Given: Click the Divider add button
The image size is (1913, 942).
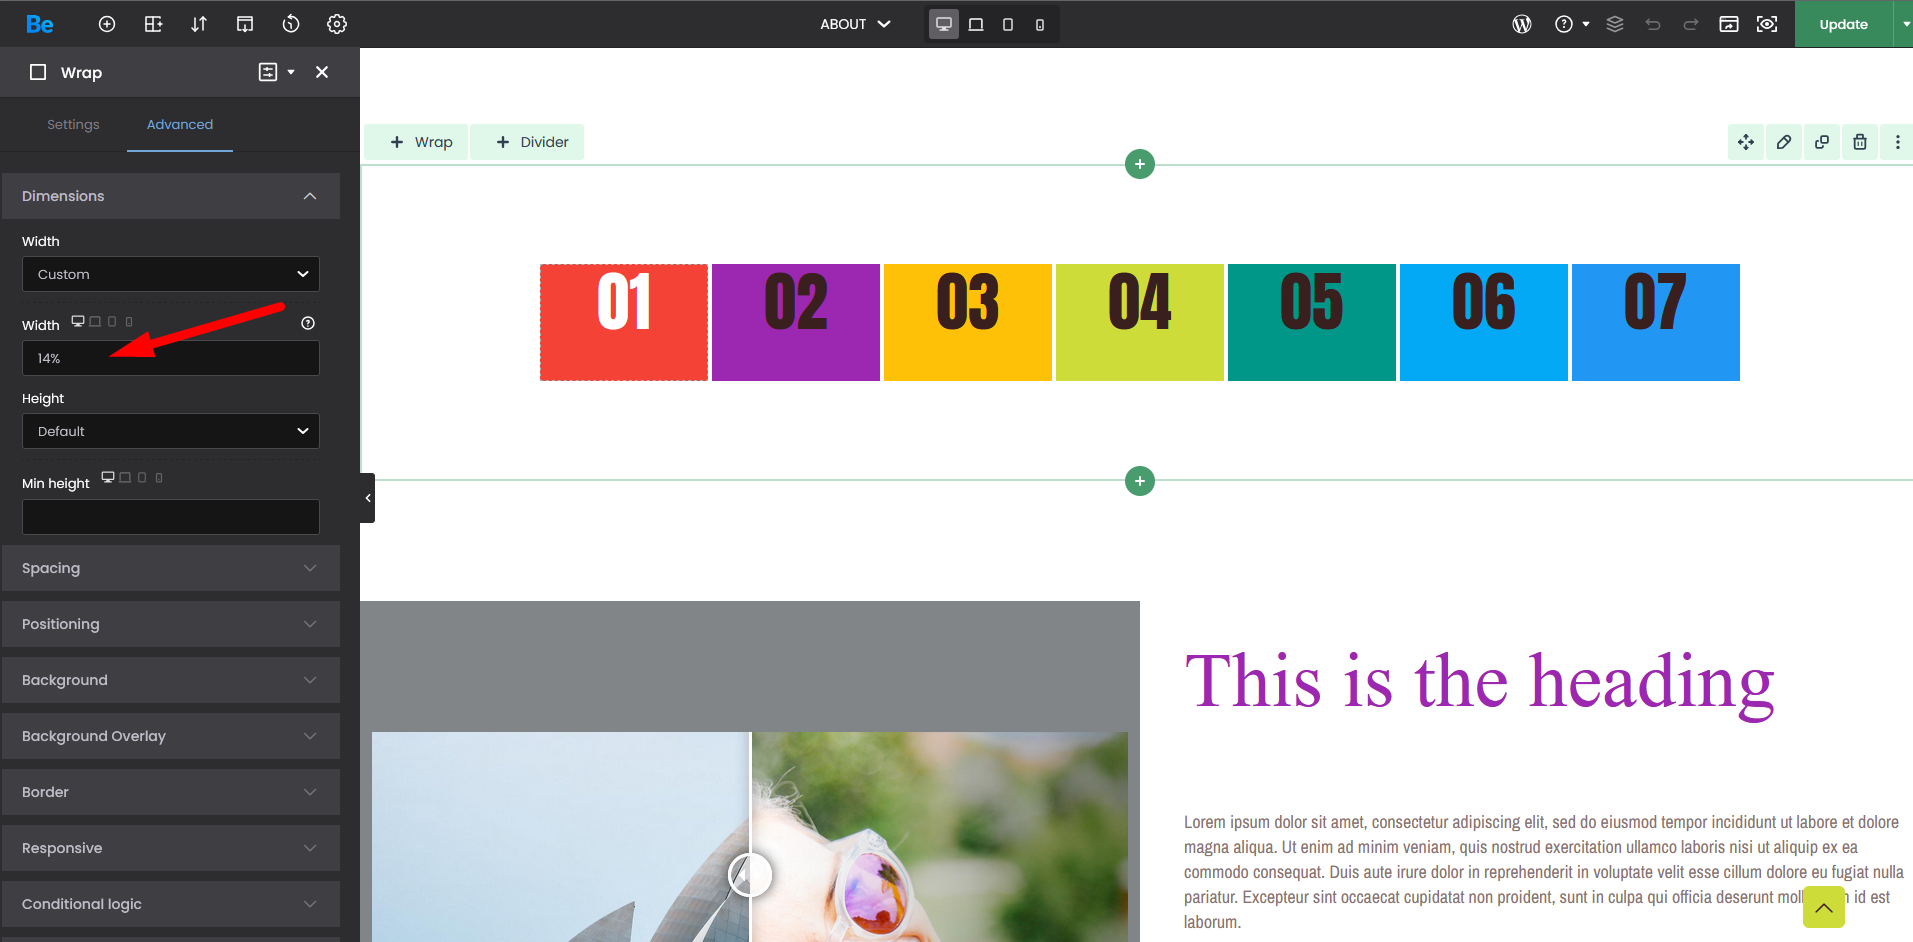Looking at the screenshot, I should (x=532, y=142).
